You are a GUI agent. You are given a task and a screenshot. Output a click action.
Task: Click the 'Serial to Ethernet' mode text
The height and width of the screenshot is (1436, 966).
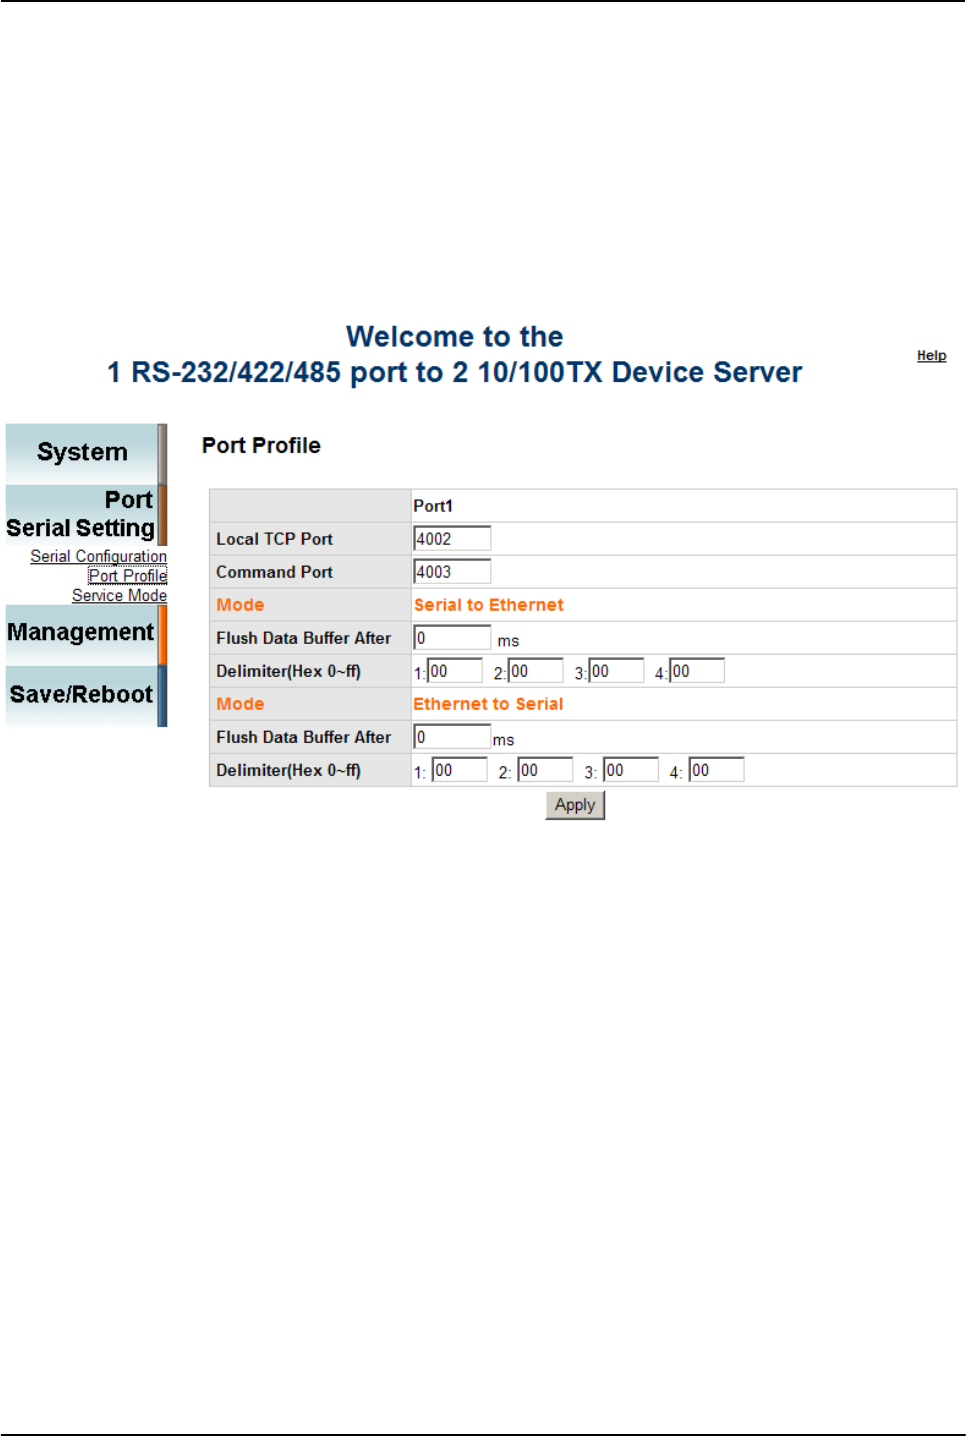pyautogui.click(x=489, y=605)
